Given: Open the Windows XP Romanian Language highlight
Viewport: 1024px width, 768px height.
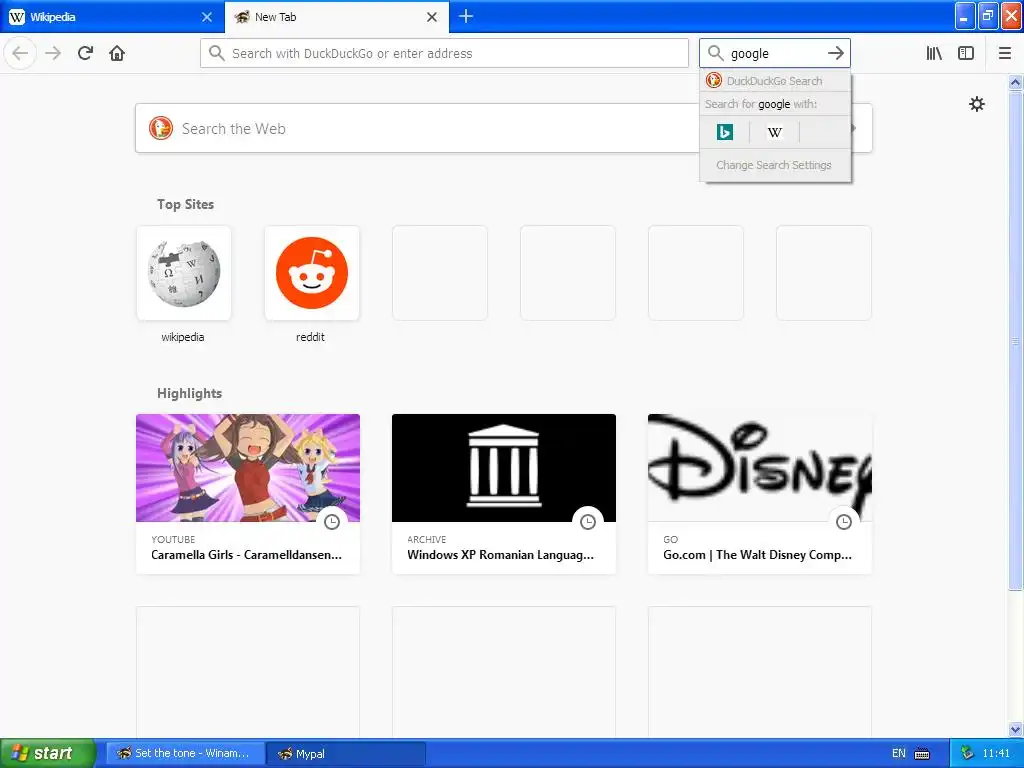Looking at the screenshot, I should [504, 494].
